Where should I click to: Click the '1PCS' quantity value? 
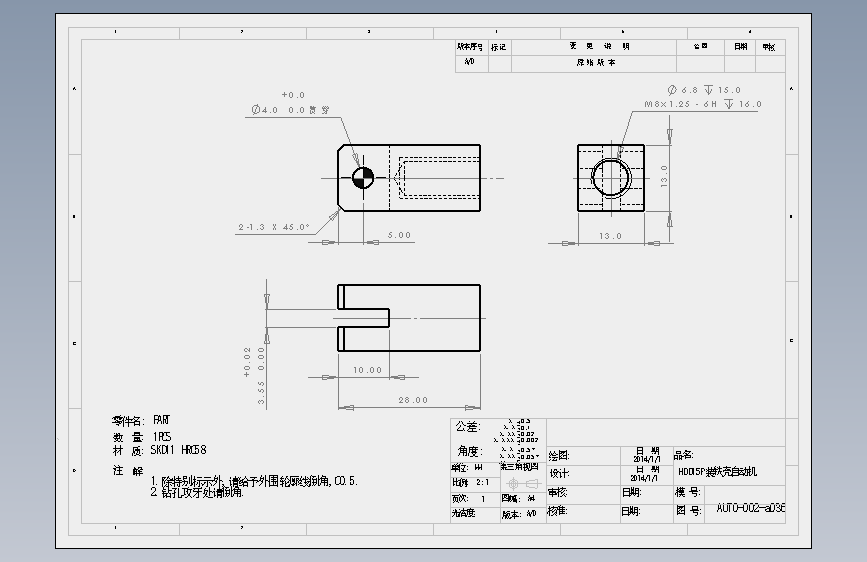pos(162,436)
